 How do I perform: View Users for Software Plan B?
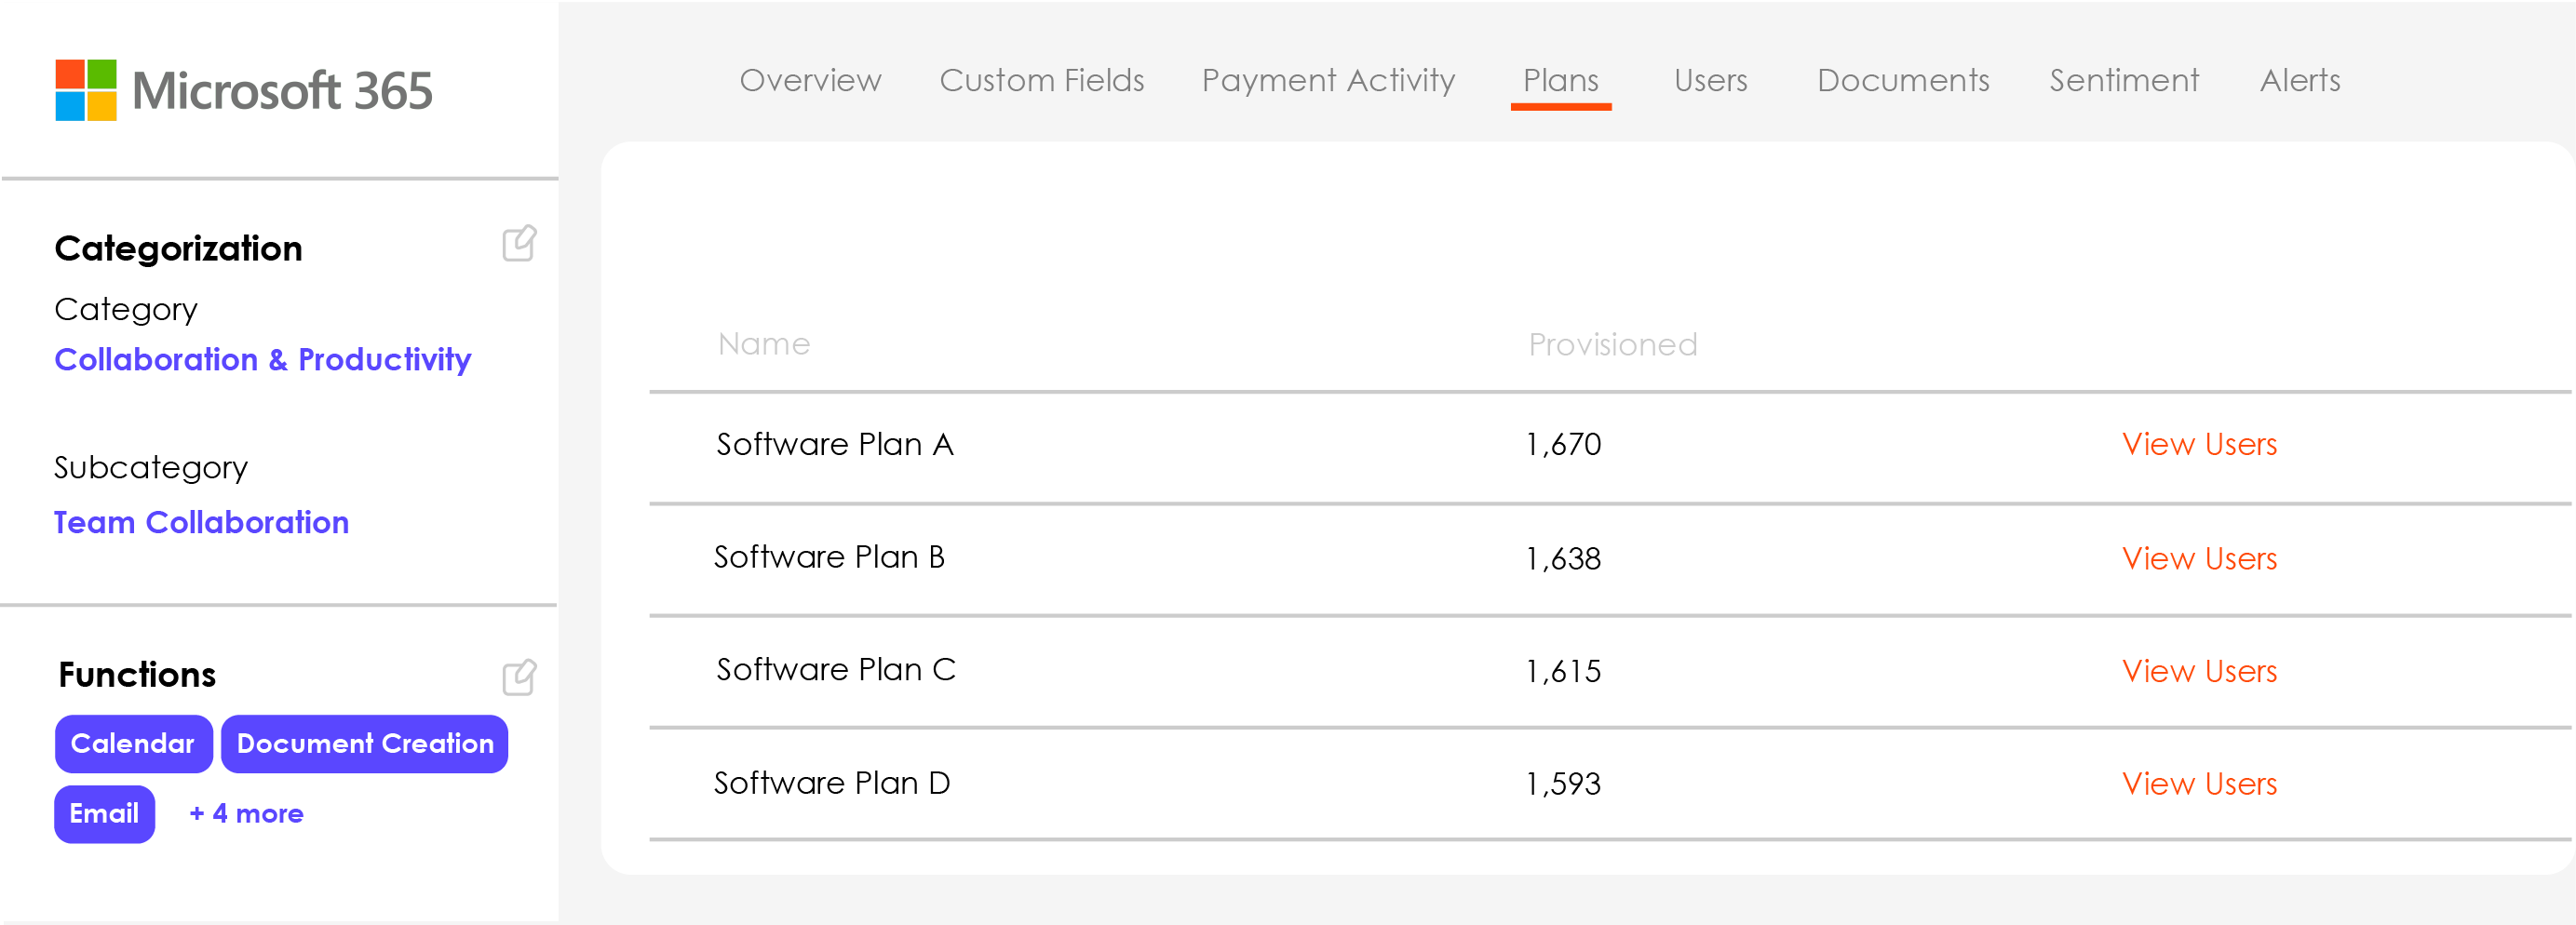coord(2200,558)
